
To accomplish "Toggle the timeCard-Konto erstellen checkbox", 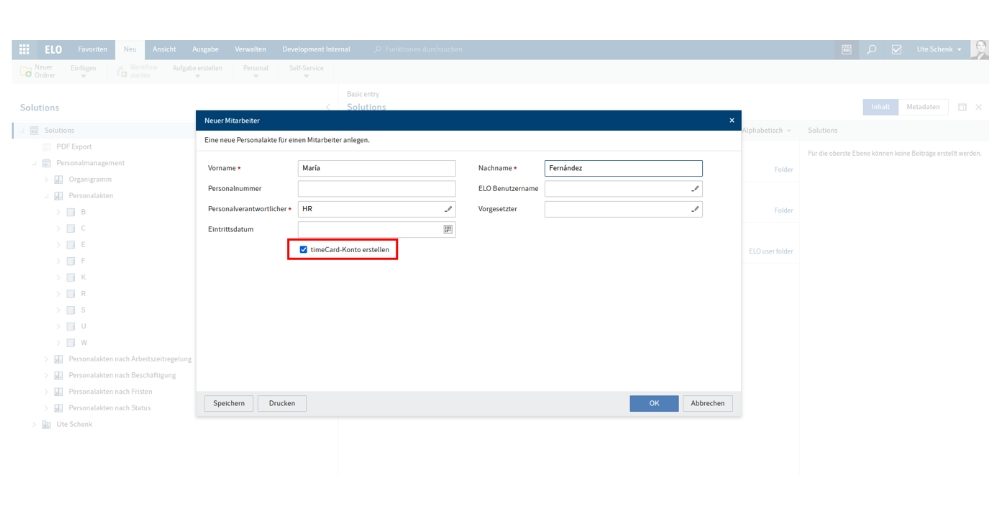I will coord(304,250).
